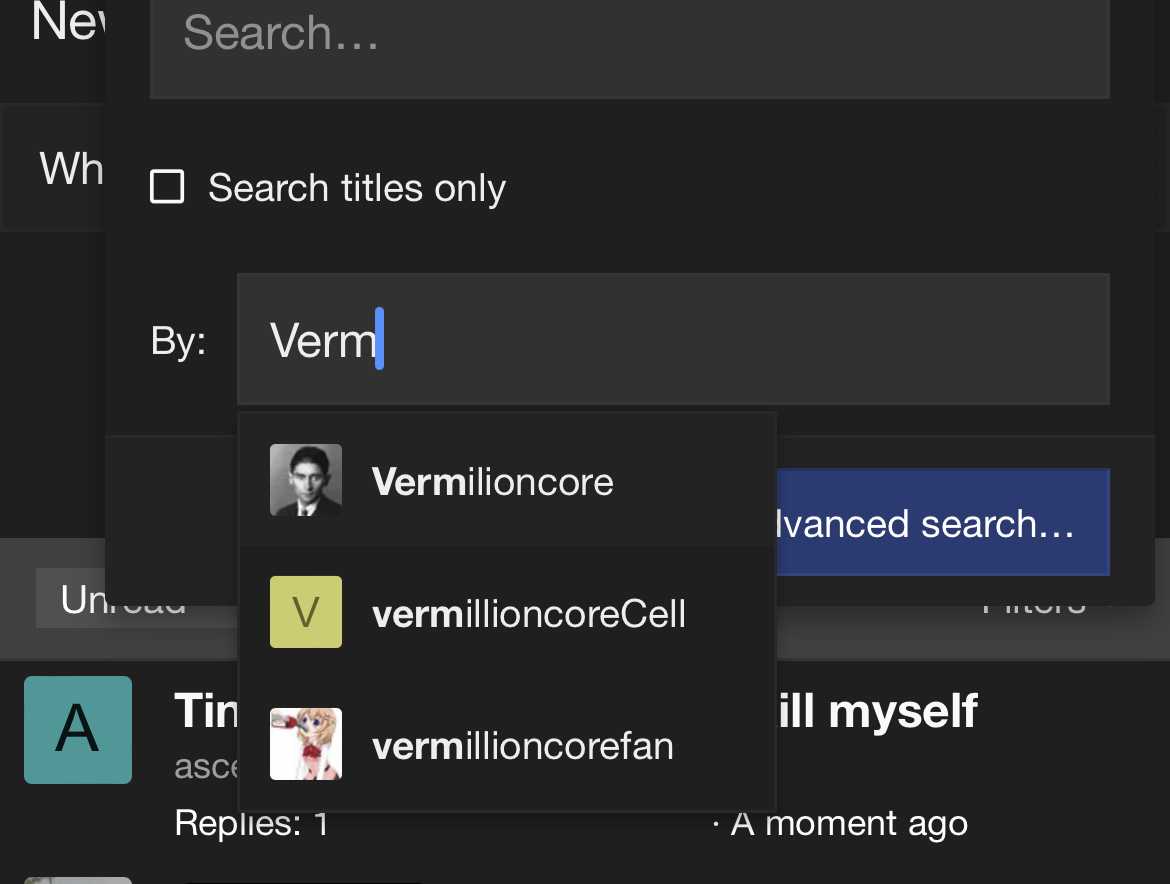Click the 'A moment ago' timestamp
Image resolution: width=1170 pixels, height=884 pixels.
click(x=849, y=824)
